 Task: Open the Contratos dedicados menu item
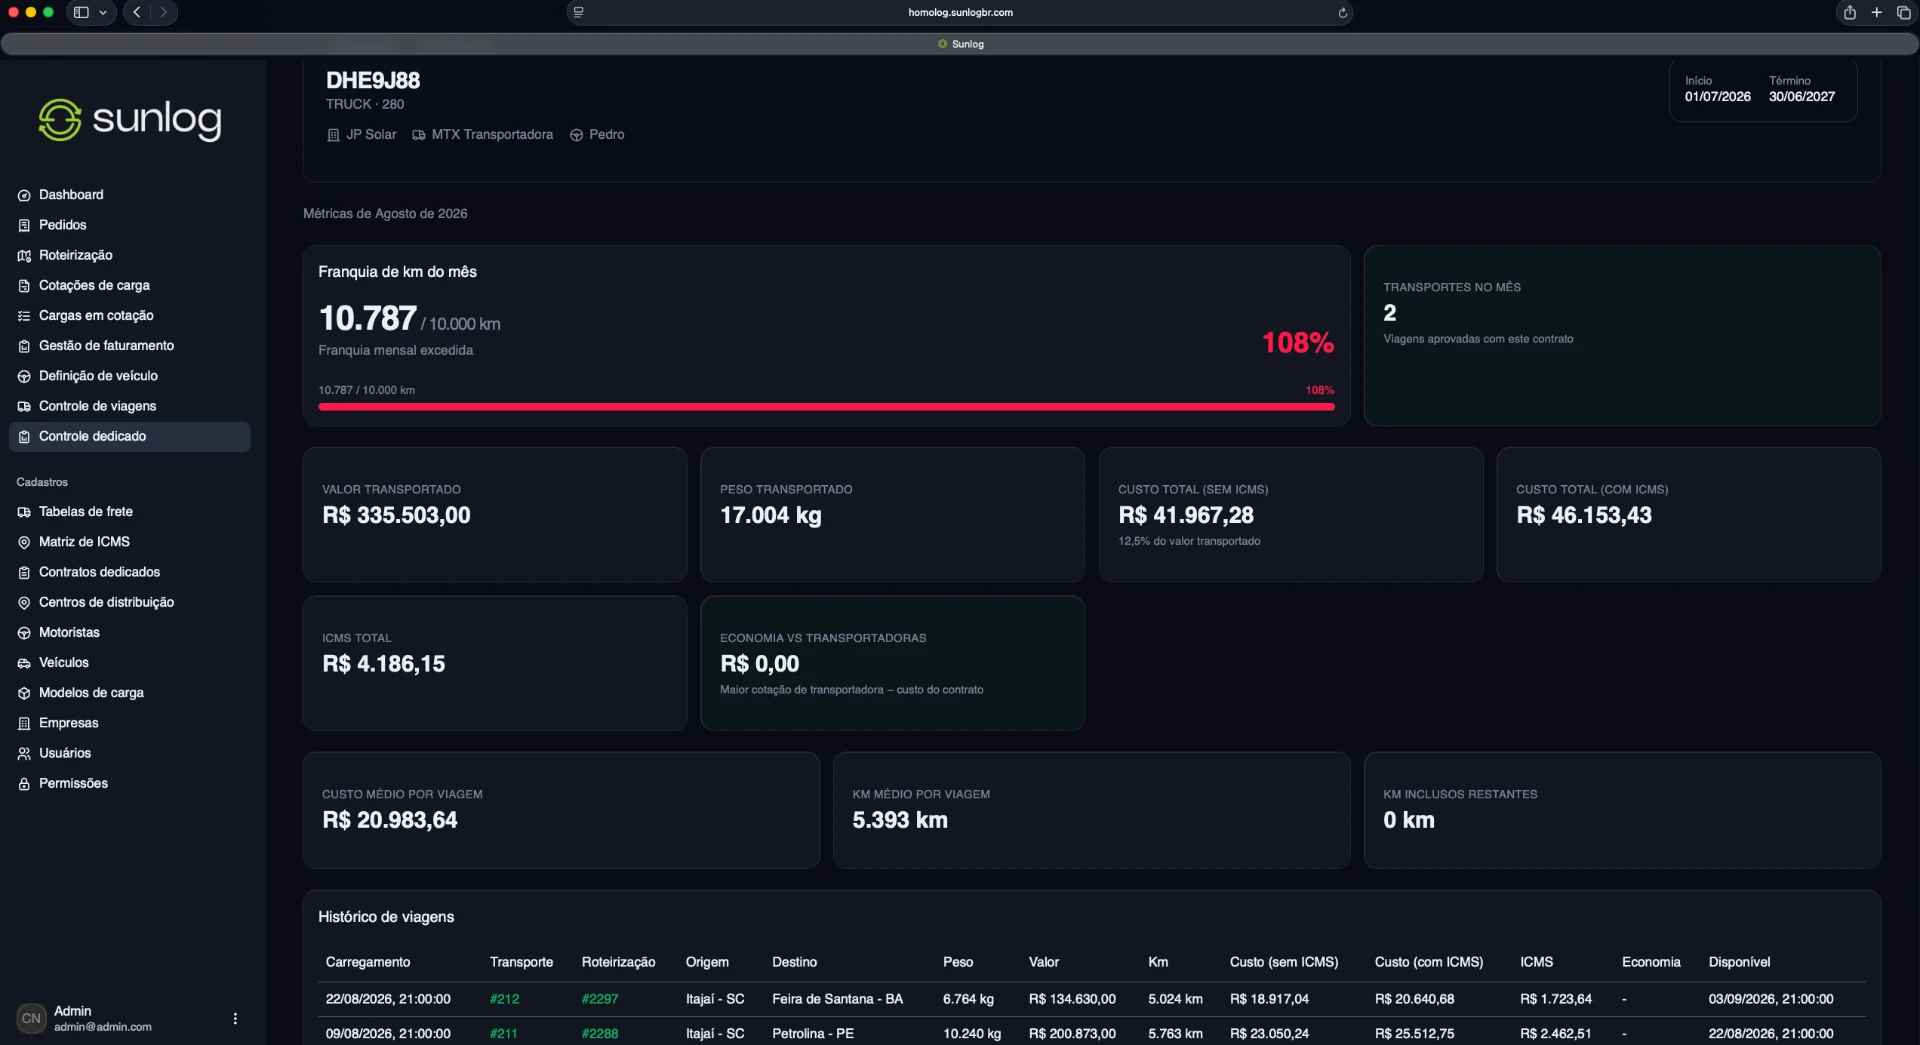coord(129,573)
